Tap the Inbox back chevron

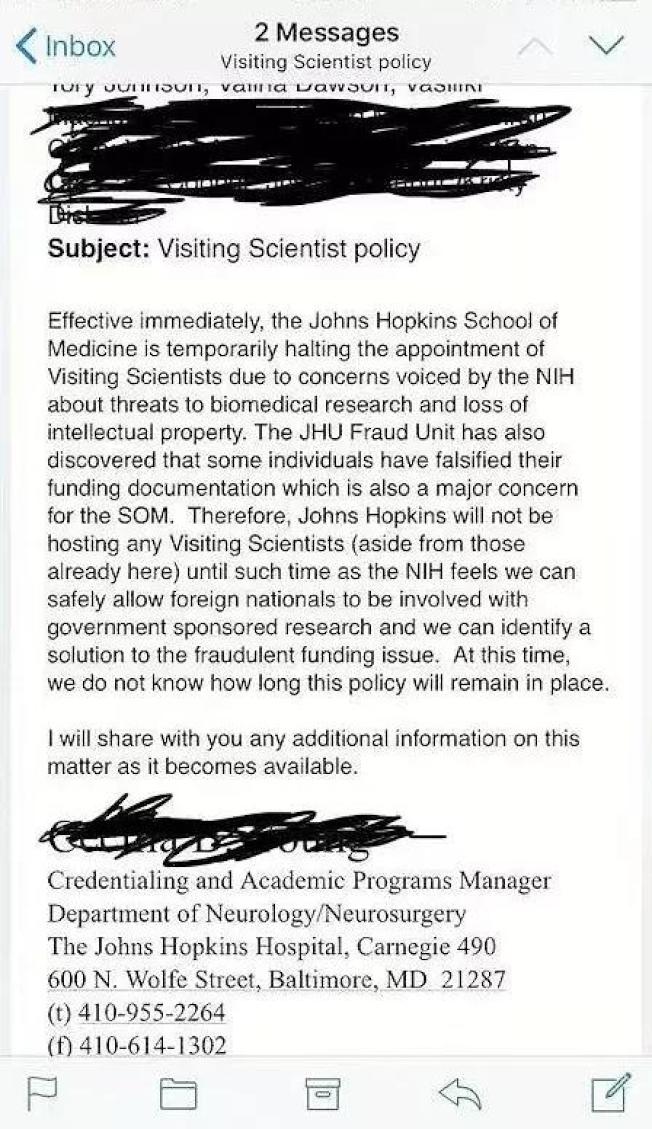pyautogui.click(x=26, y=46)
